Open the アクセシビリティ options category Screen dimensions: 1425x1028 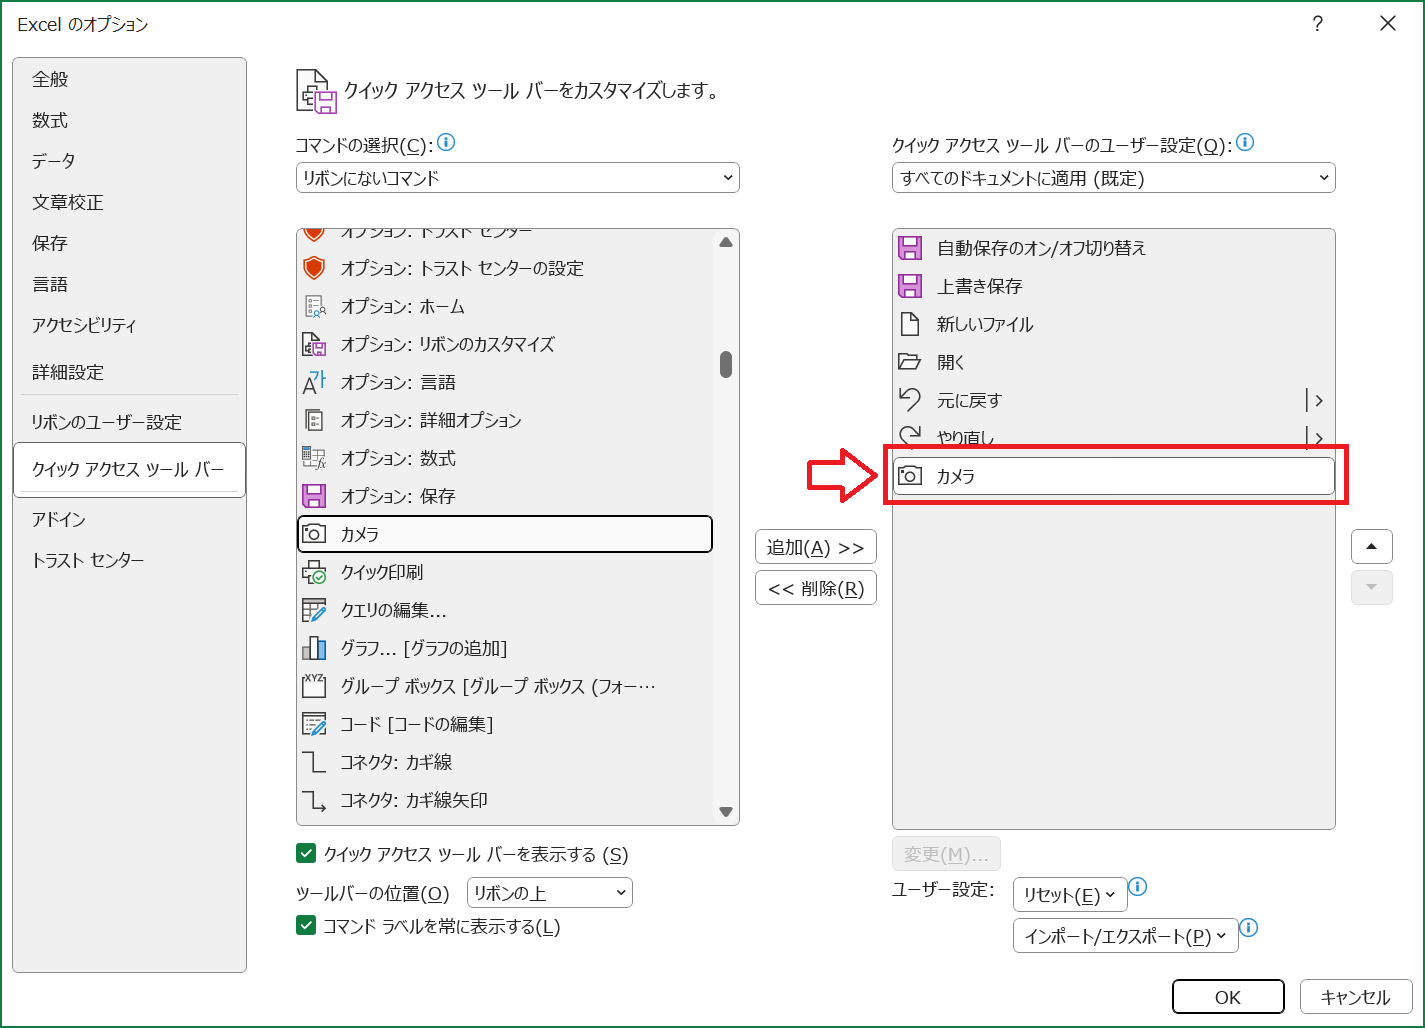pos(129,325)
